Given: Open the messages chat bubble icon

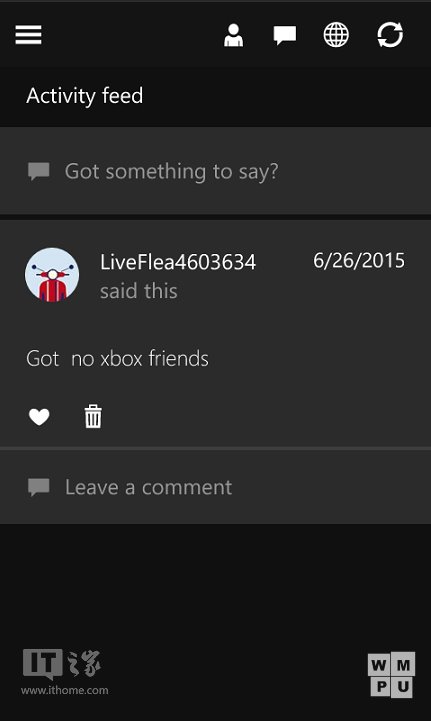Looking at the screenshot, I should 285,35.
